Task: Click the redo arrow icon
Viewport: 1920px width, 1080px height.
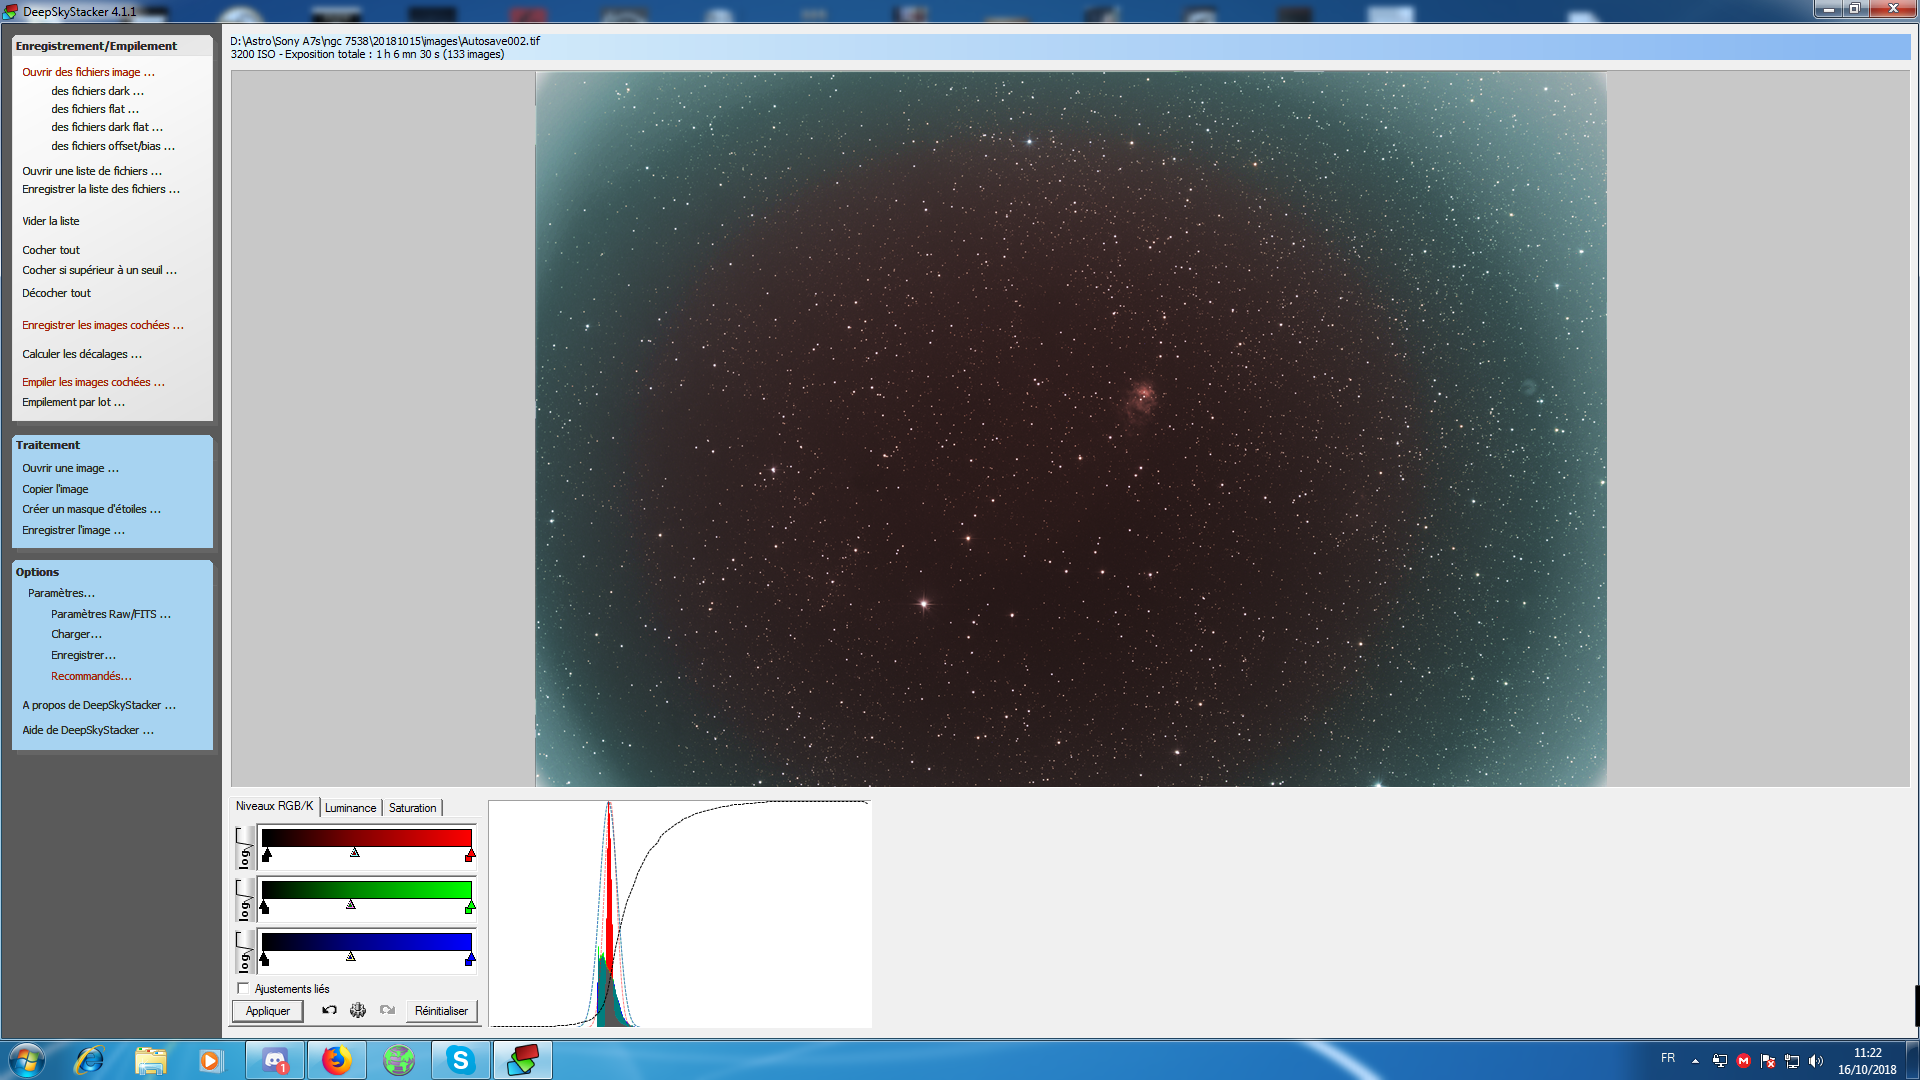Action: tap(387, 1011)
